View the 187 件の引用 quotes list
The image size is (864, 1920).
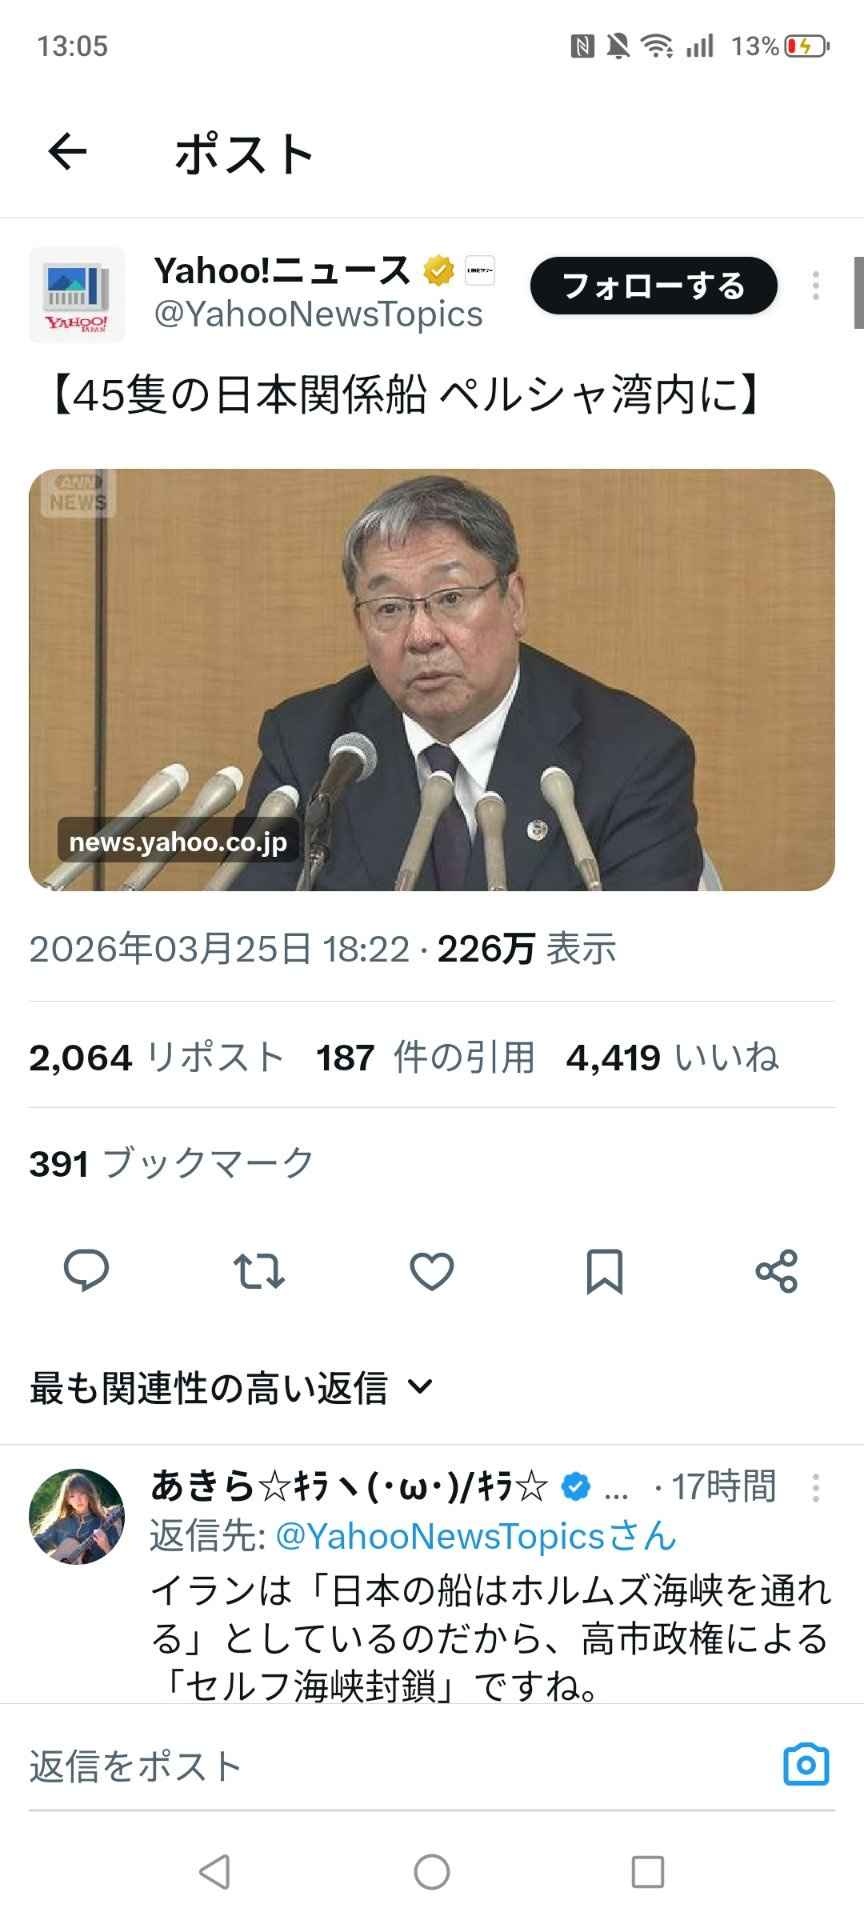click(x=426, y=1057)
